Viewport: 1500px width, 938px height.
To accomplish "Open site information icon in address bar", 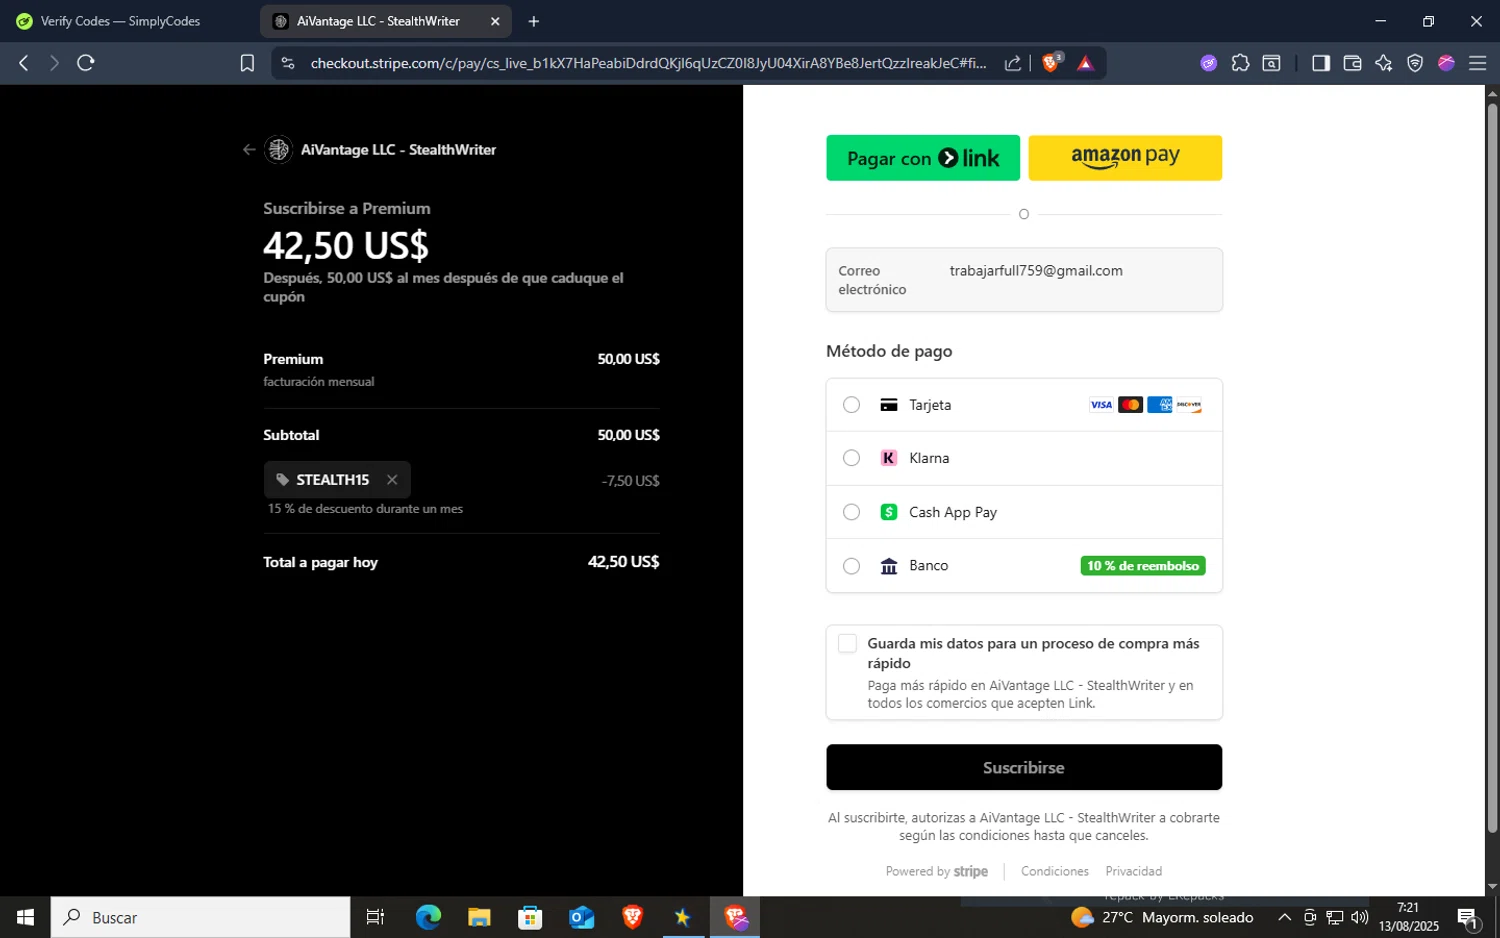I will (288, 63).
